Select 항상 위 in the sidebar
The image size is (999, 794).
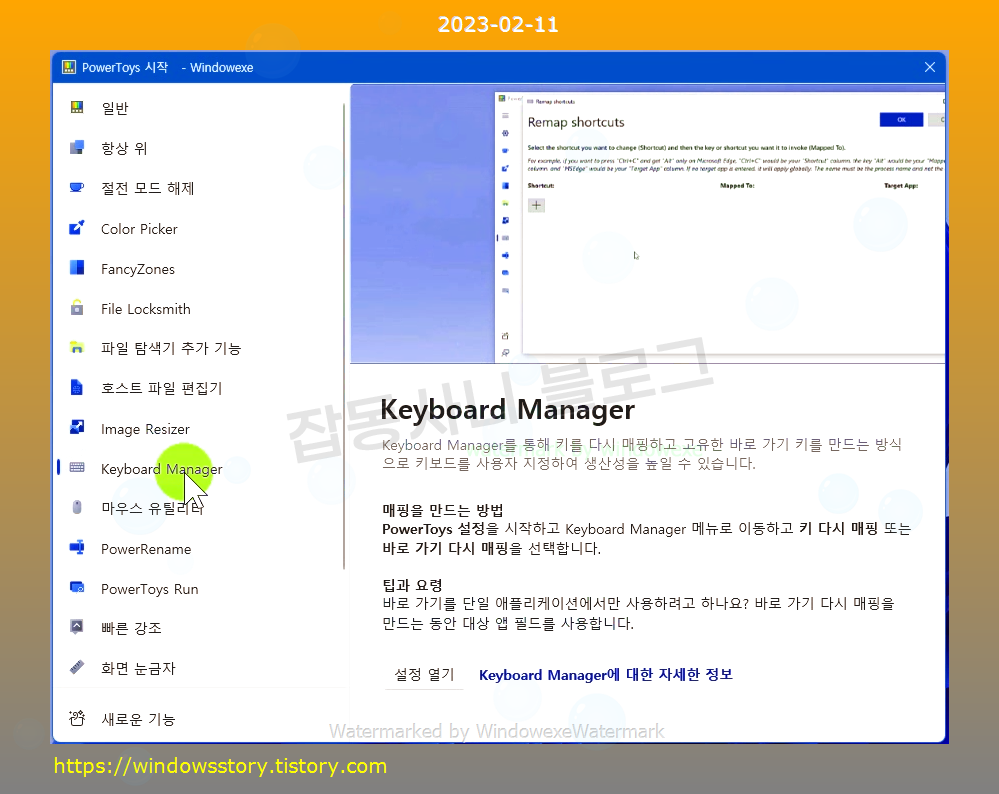124,148
